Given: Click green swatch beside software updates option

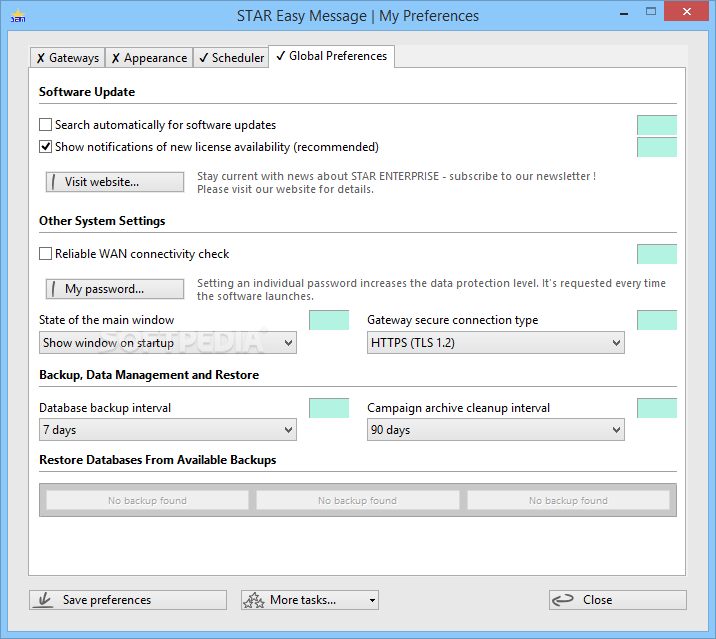Looking at the screenshot, I should (x=657, y=125).
